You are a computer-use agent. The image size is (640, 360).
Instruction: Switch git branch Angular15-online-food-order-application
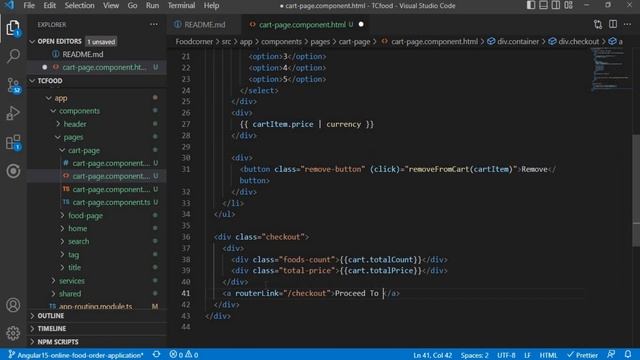(76, 355)
